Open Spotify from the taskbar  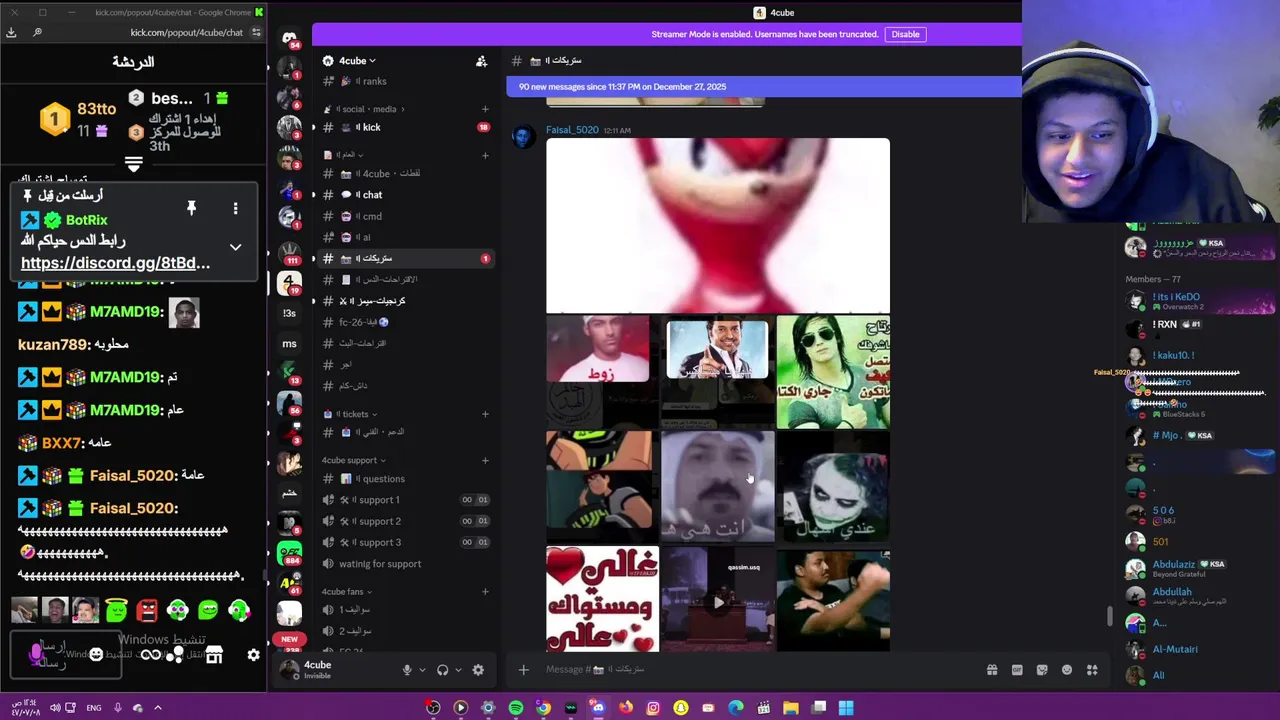coord(515,708)
